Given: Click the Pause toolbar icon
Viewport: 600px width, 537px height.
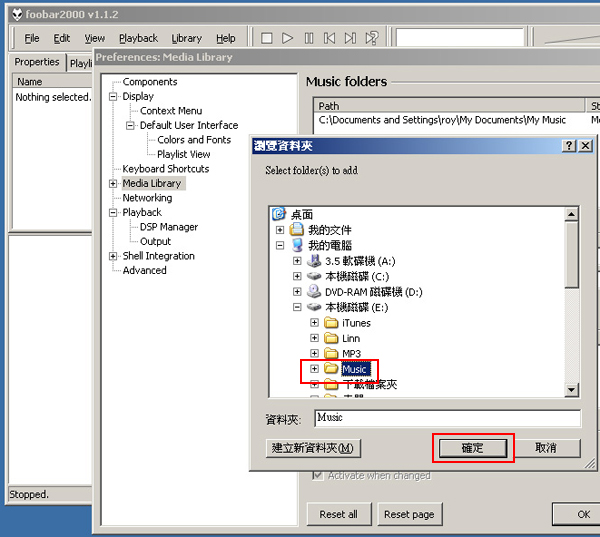Looking at the screenshot, I should tap(309, 38).
